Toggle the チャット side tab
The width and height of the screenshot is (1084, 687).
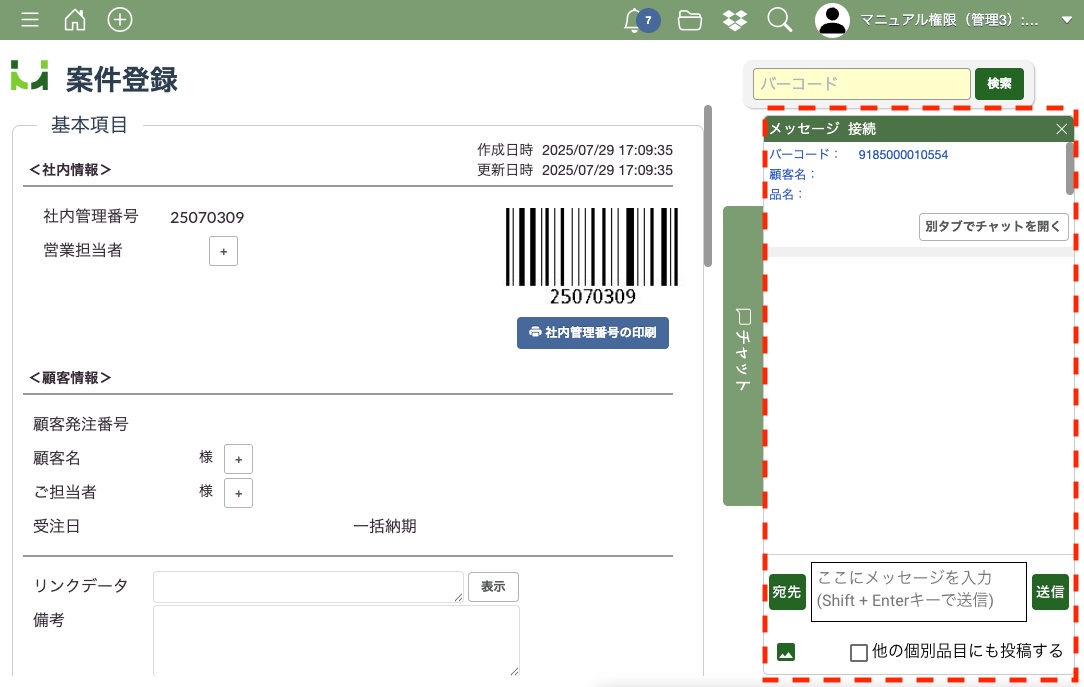742,355
